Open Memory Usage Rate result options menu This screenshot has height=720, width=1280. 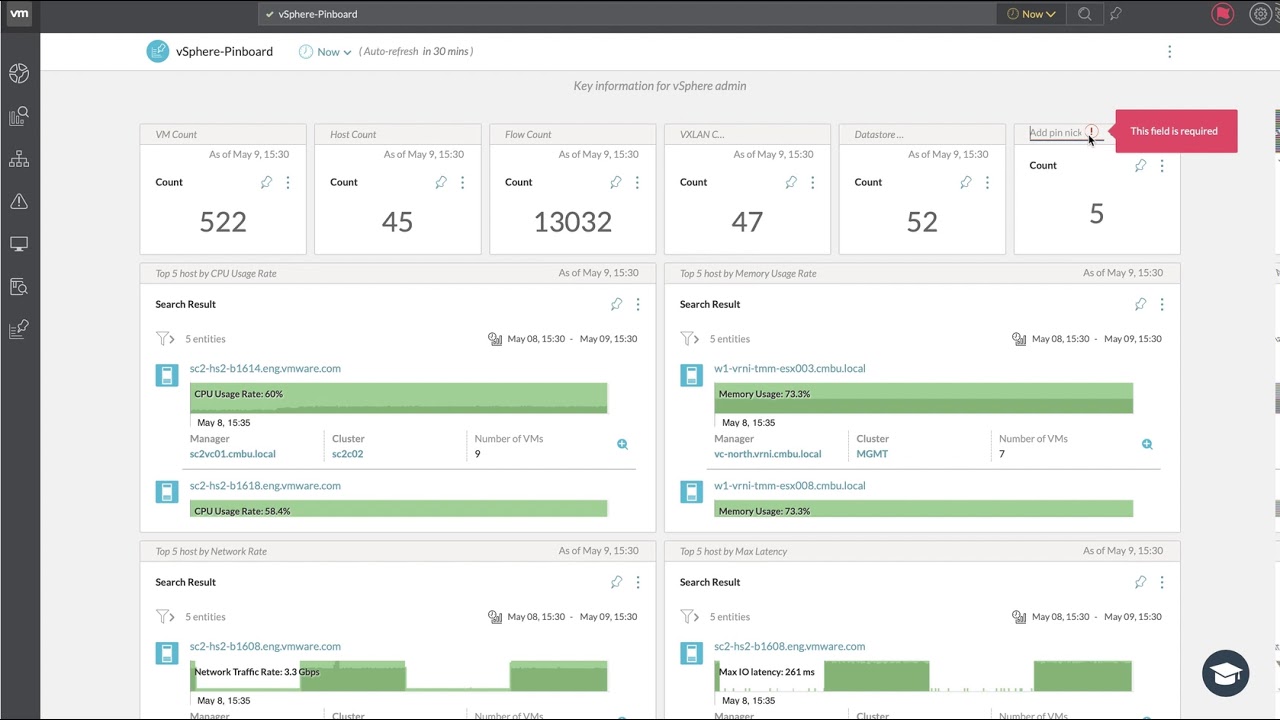[1162, 304]
